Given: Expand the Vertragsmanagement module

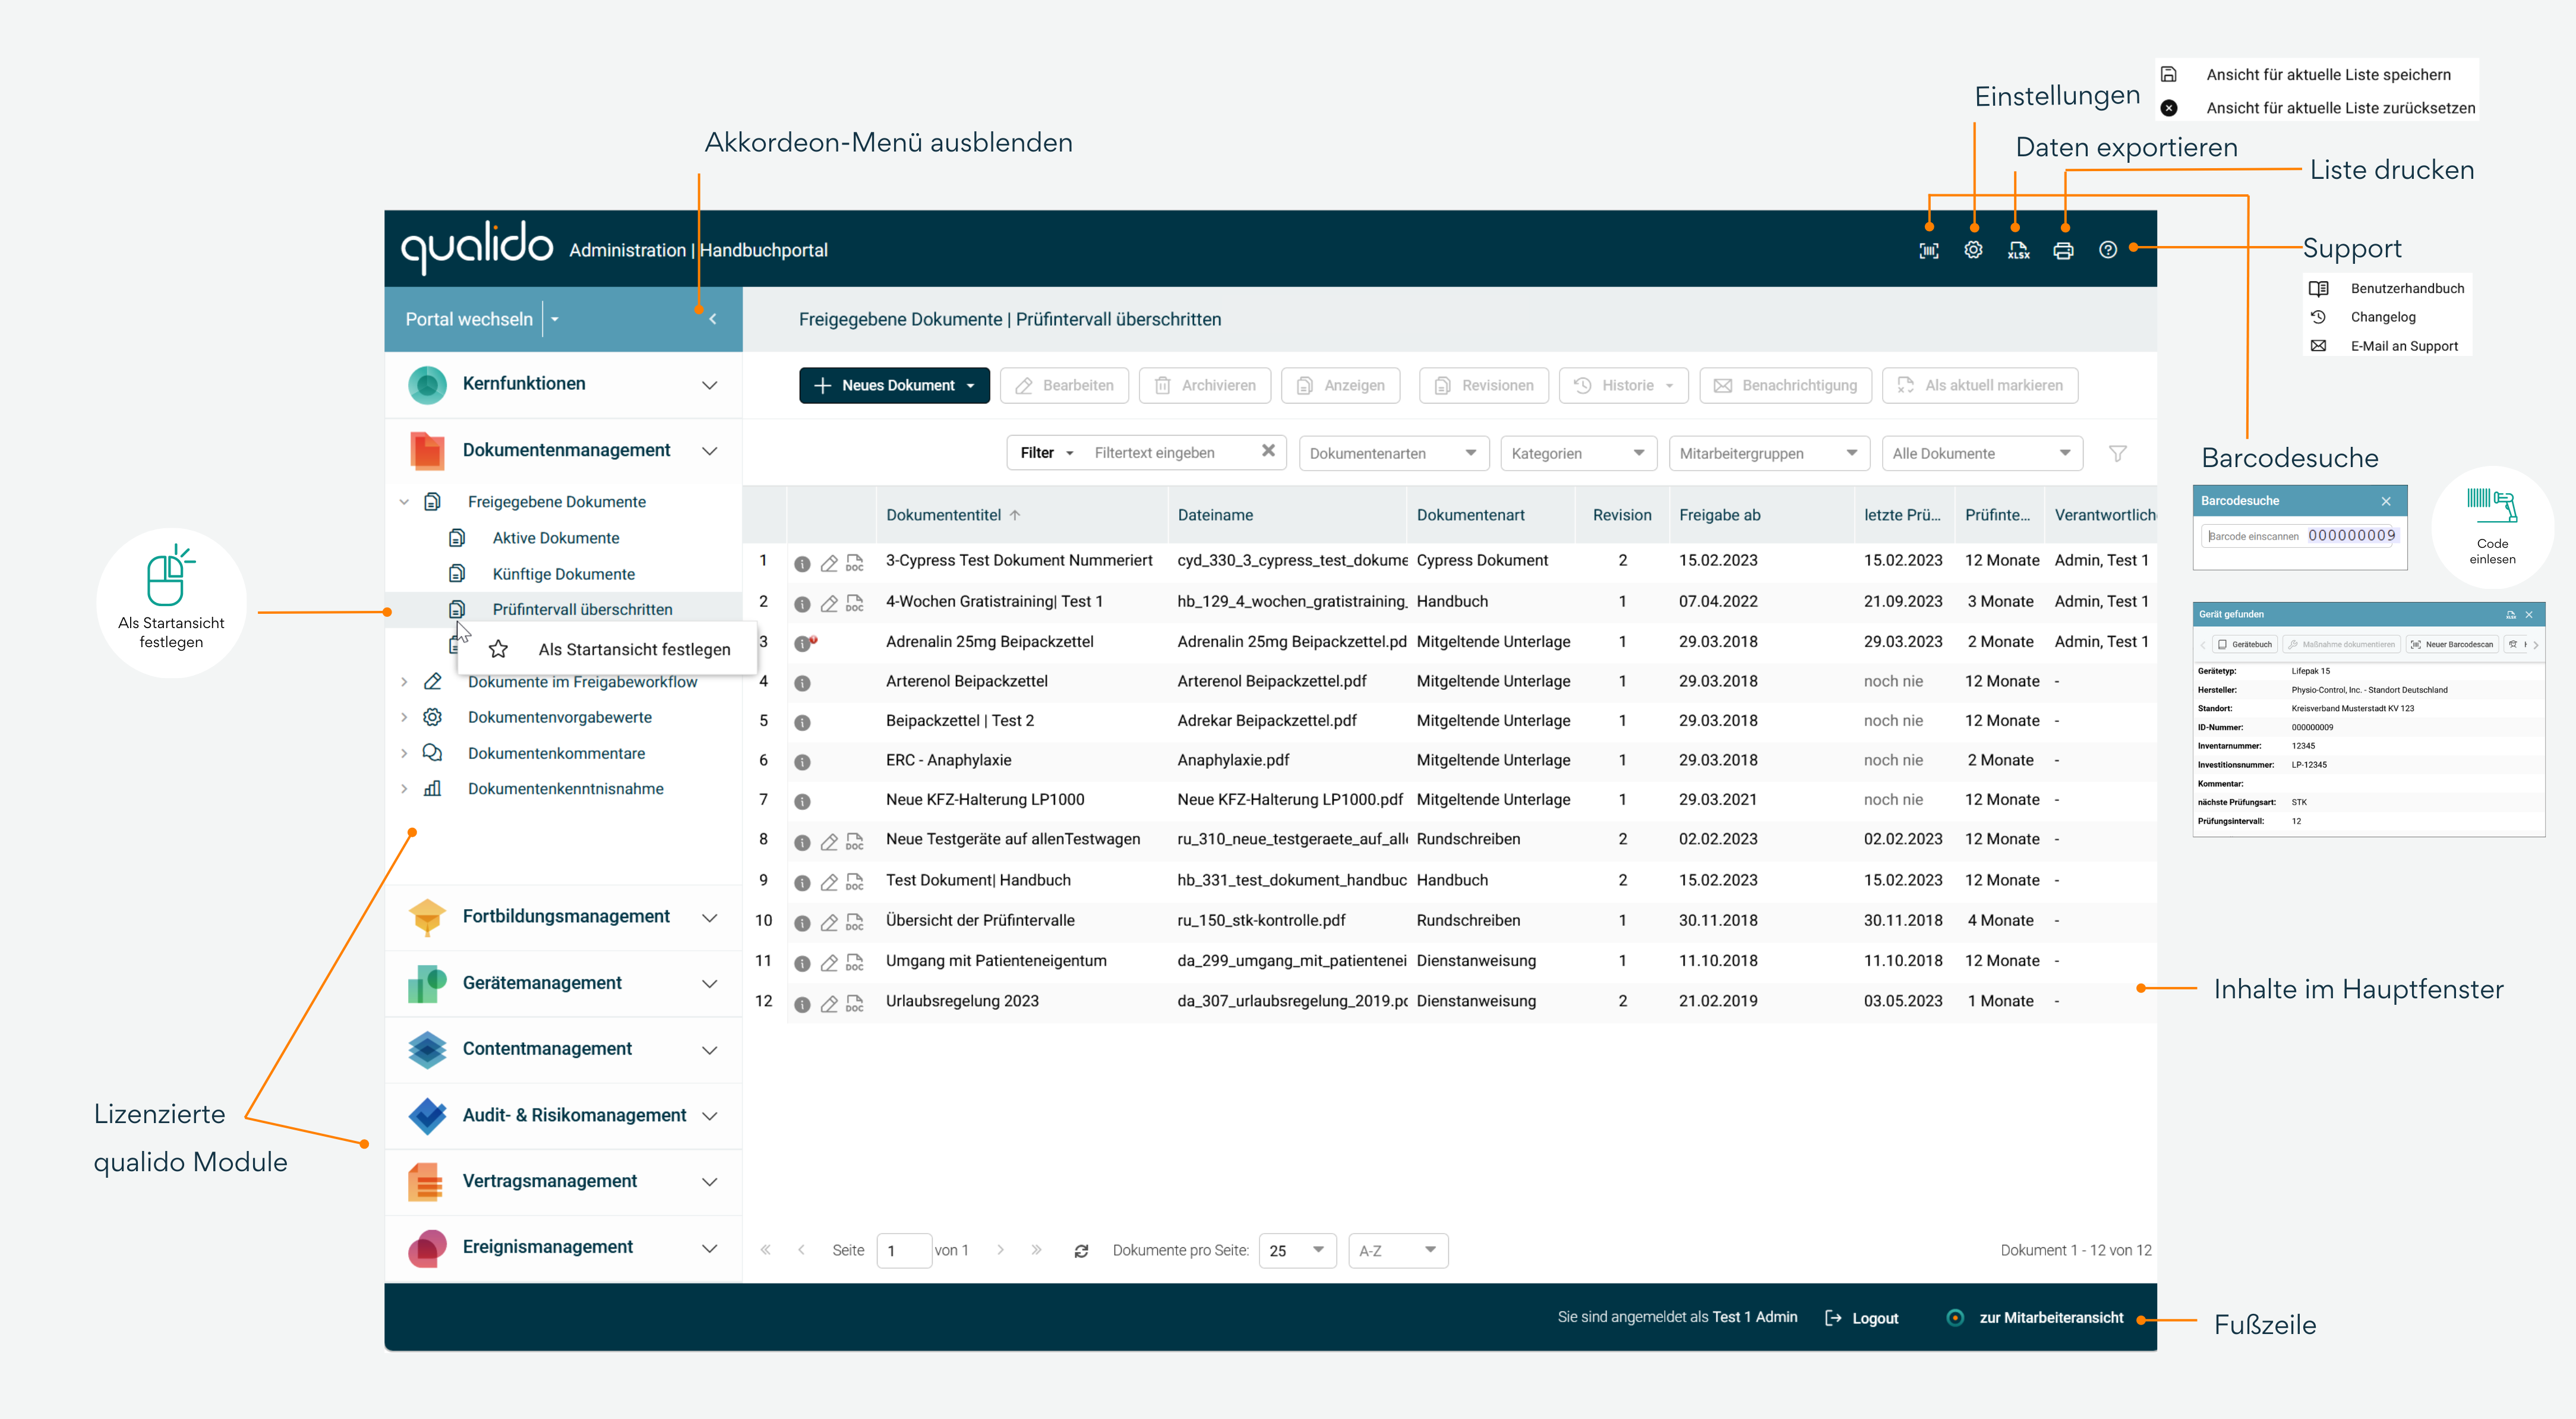Looking at the screenshot, I should (x=563, y=1182).
